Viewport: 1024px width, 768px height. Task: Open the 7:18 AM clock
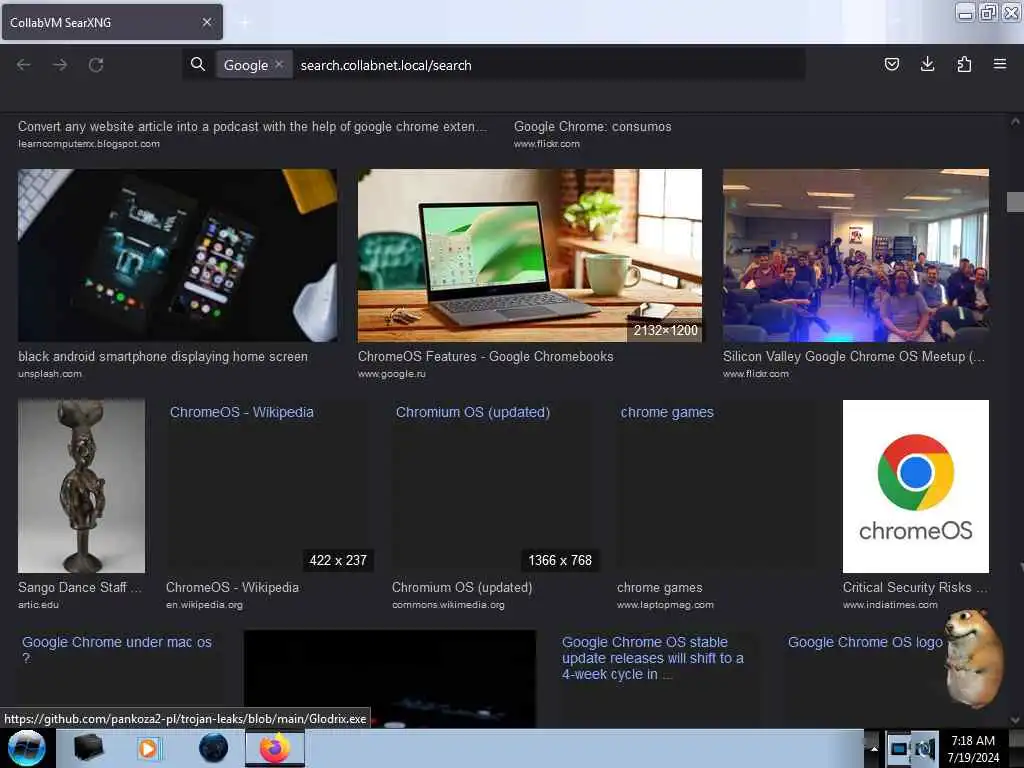[x=973, y=749]
